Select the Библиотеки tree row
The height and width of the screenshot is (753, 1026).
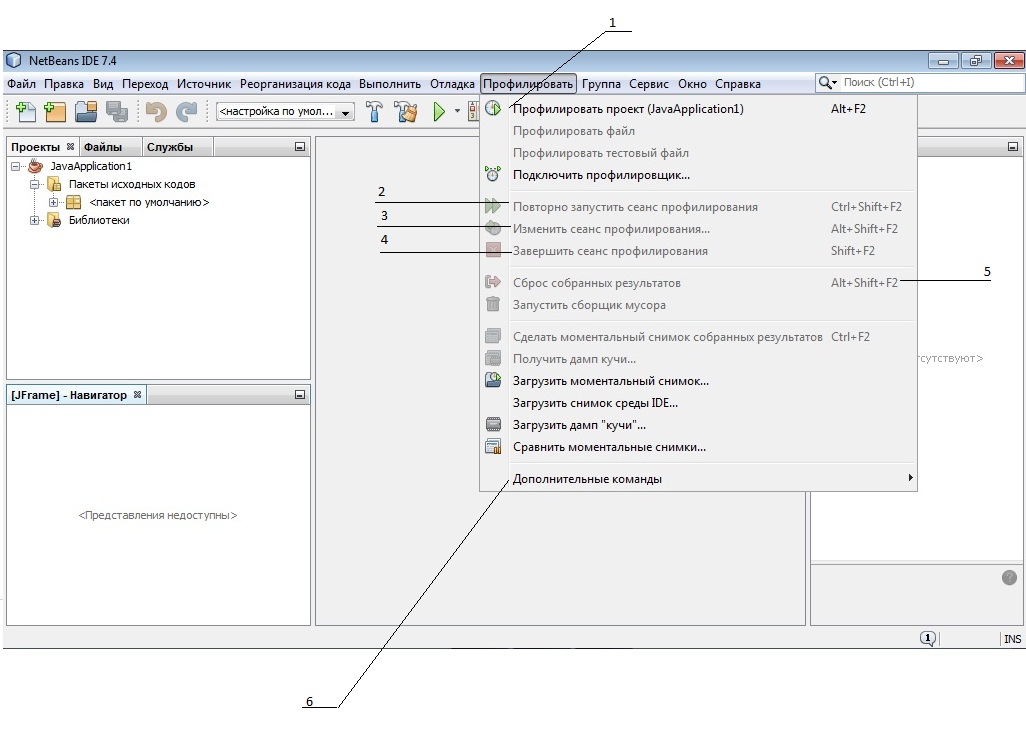[x=89, y=220]
